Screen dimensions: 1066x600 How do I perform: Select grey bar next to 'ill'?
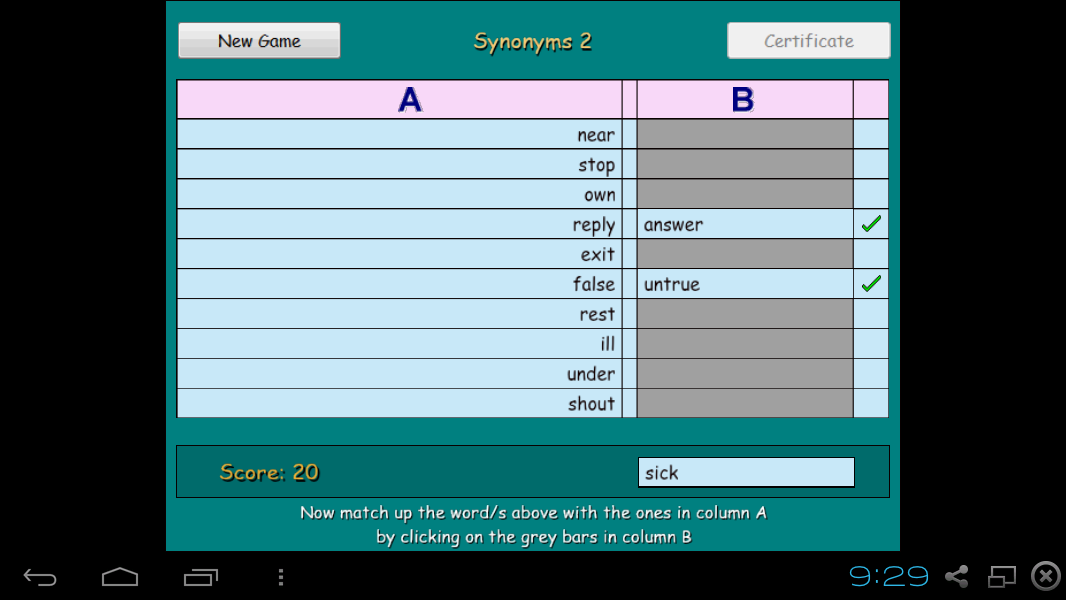point(745,344)
